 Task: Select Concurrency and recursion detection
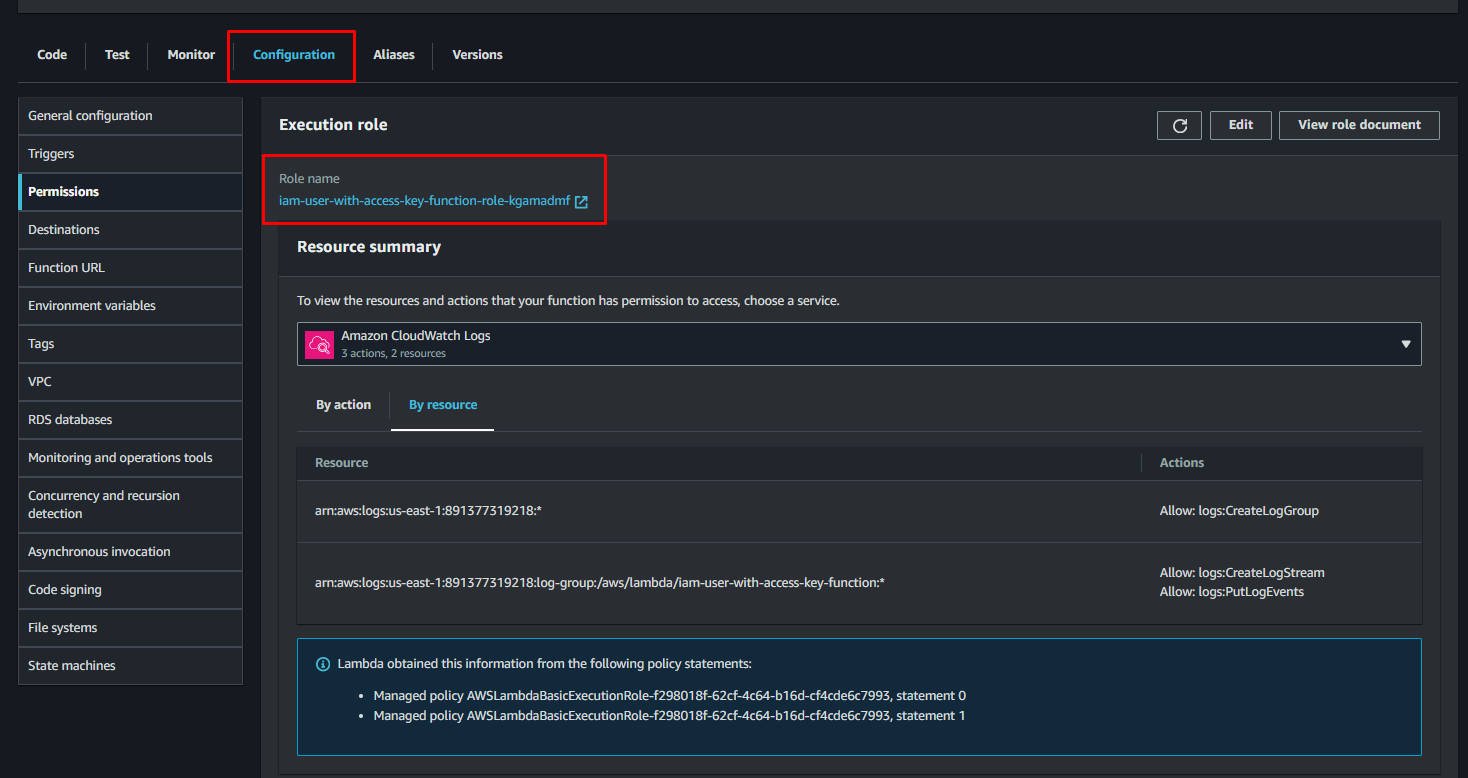pyautogui.click(x=104, y=505)
